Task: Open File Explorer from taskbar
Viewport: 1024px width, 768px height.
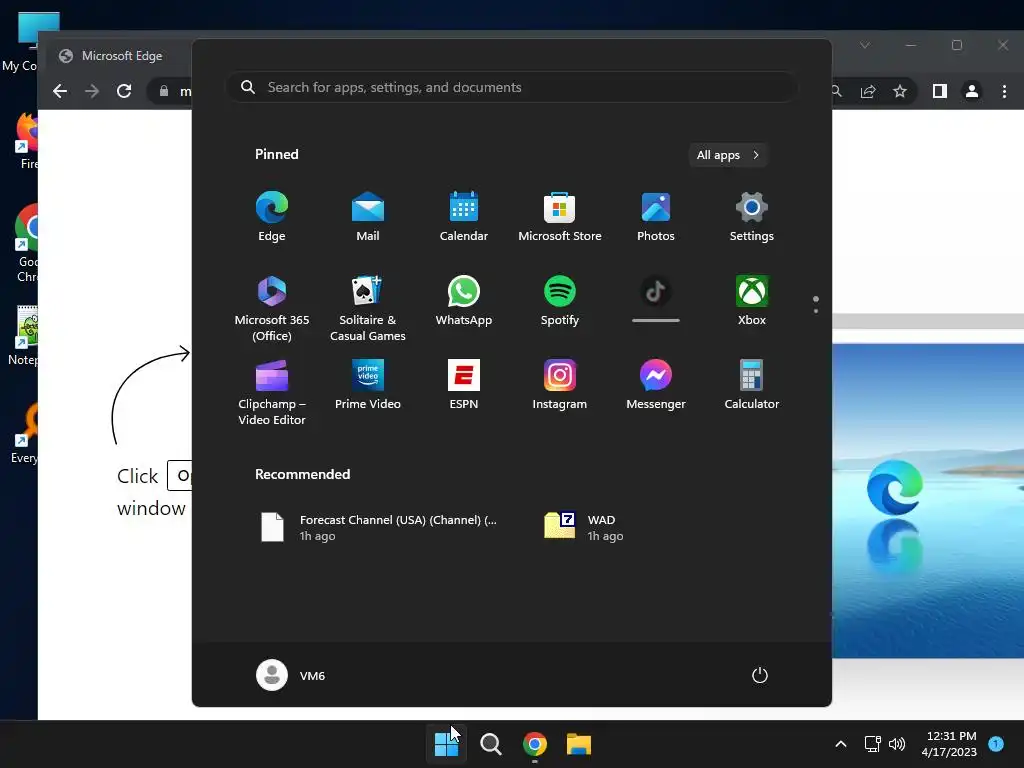Action: coord(579,744)
